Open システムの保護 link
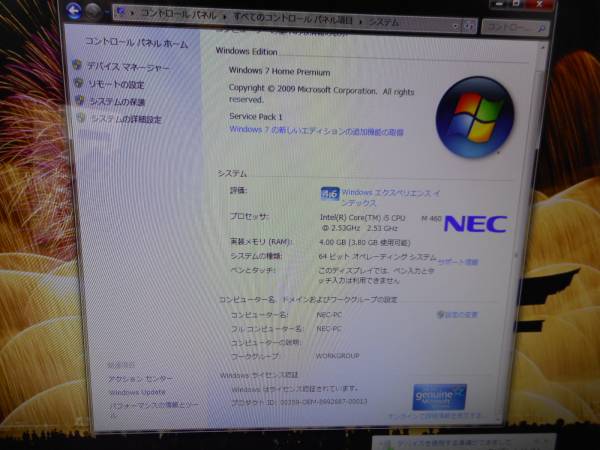Image resolution: width=600 pixels, height=450 pixels. (117, 102)
